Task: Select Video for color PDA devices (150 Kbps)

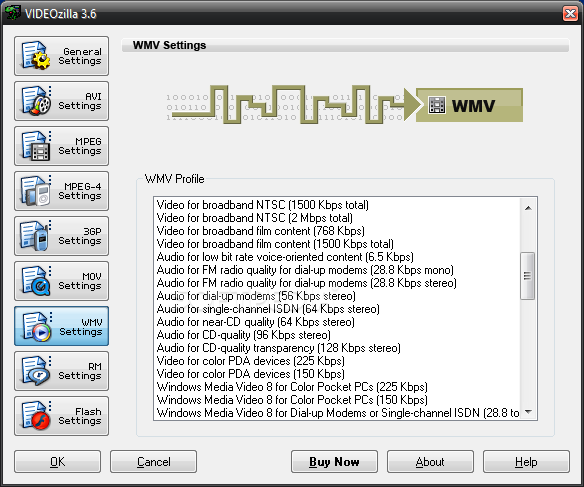Action: point(250,374)
